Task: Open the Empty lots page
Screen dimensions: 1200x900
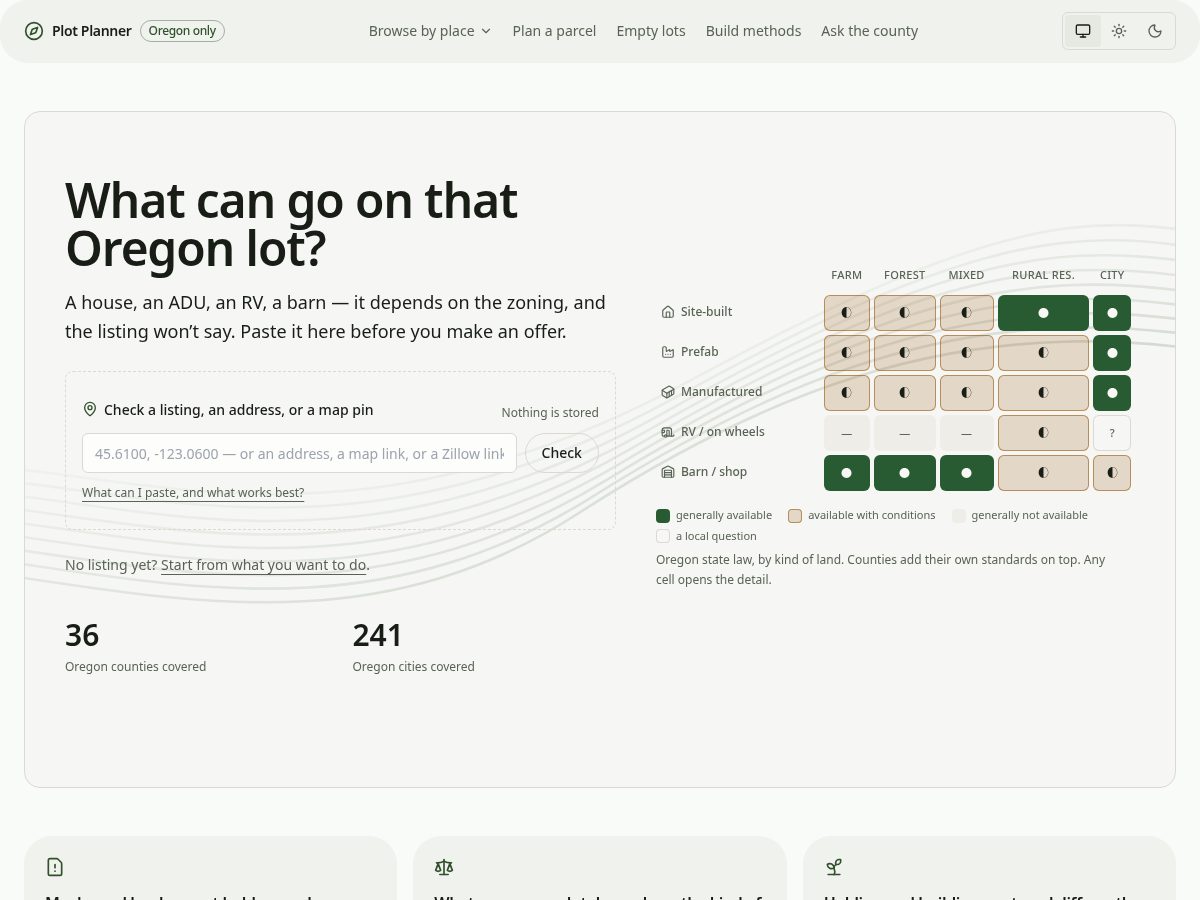Action: point(651,31)
